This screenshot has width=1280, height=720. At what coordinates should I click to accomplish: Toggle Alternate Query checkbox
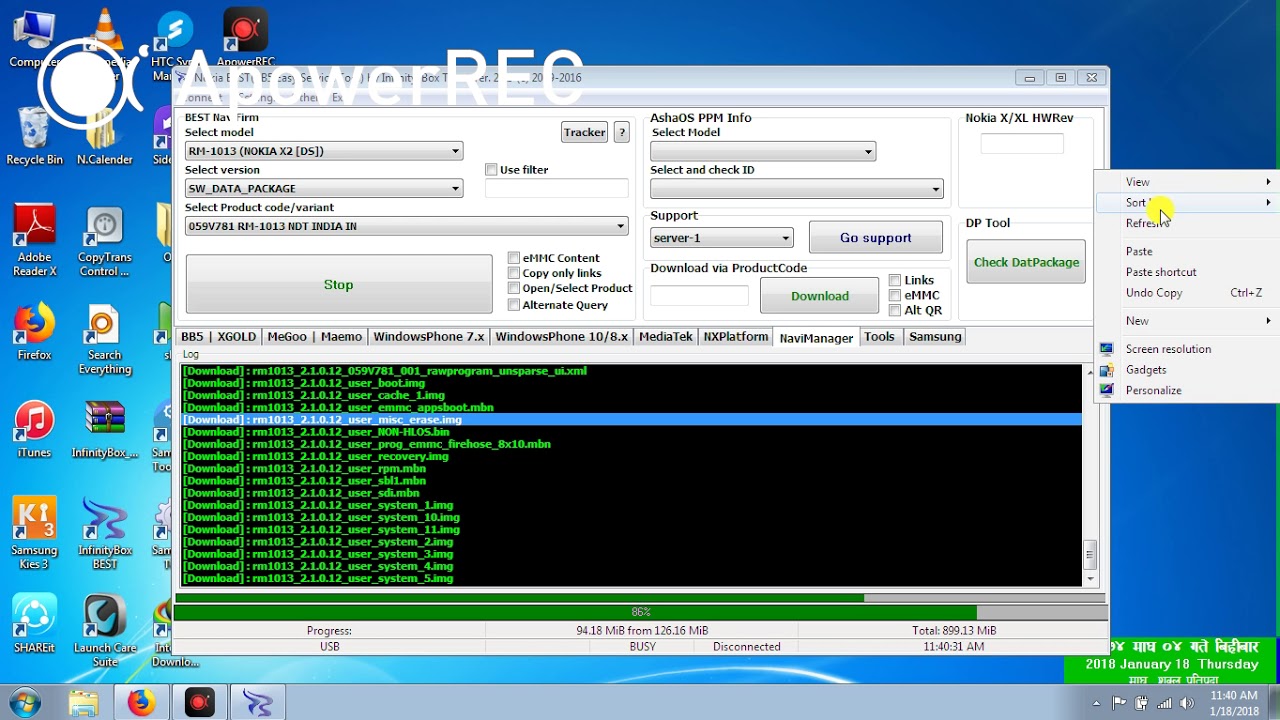tap(514, 305)
